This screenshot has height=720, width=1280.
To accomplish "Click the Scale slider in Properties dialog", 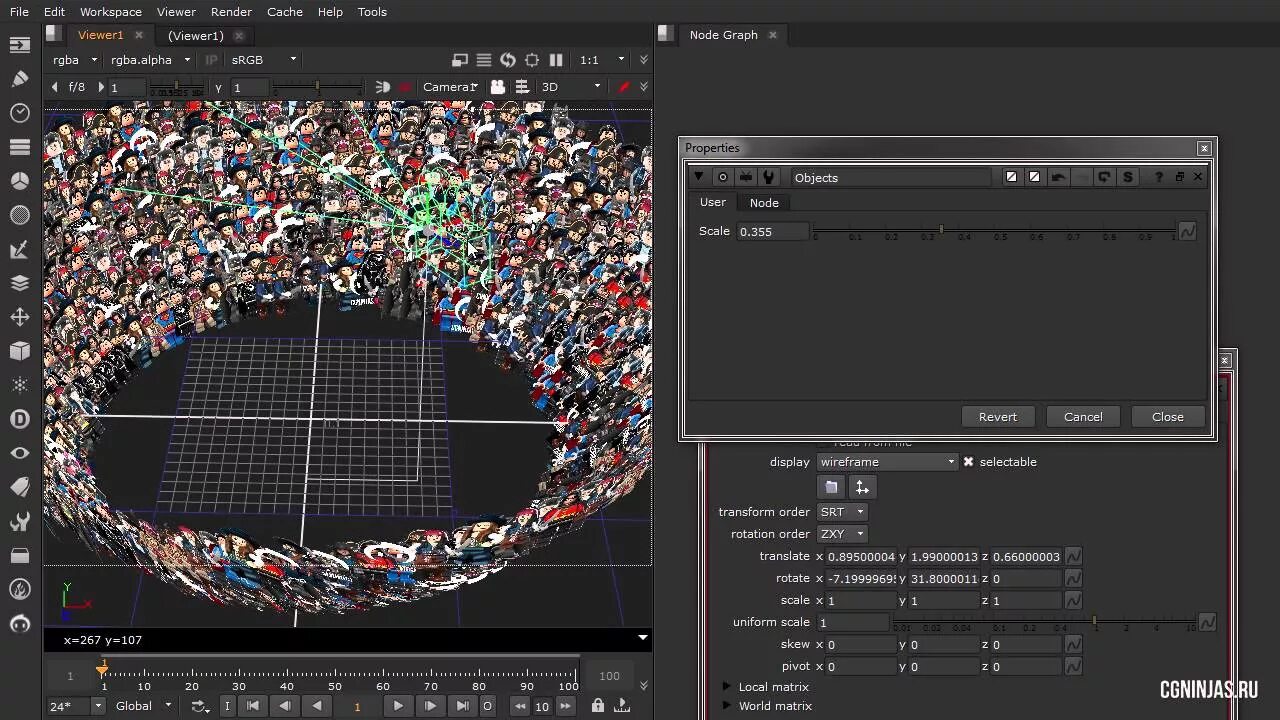I will [994, 231].
